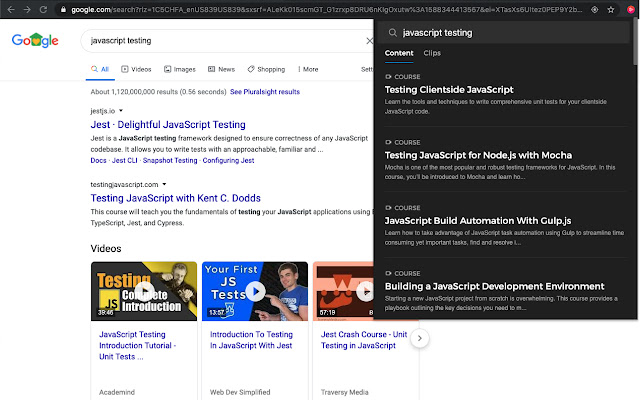Image resolution: width=640 pixels, height=400 pixels.
Task: Click the location target icon in address bar
Action: coord(595,9)
